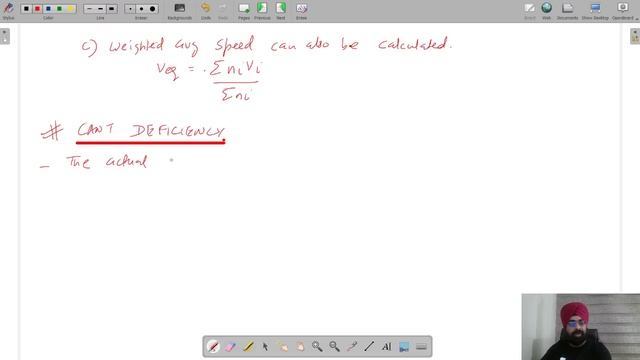Select the thick line width
640x360 pixels.
click(x=111, y=9)
